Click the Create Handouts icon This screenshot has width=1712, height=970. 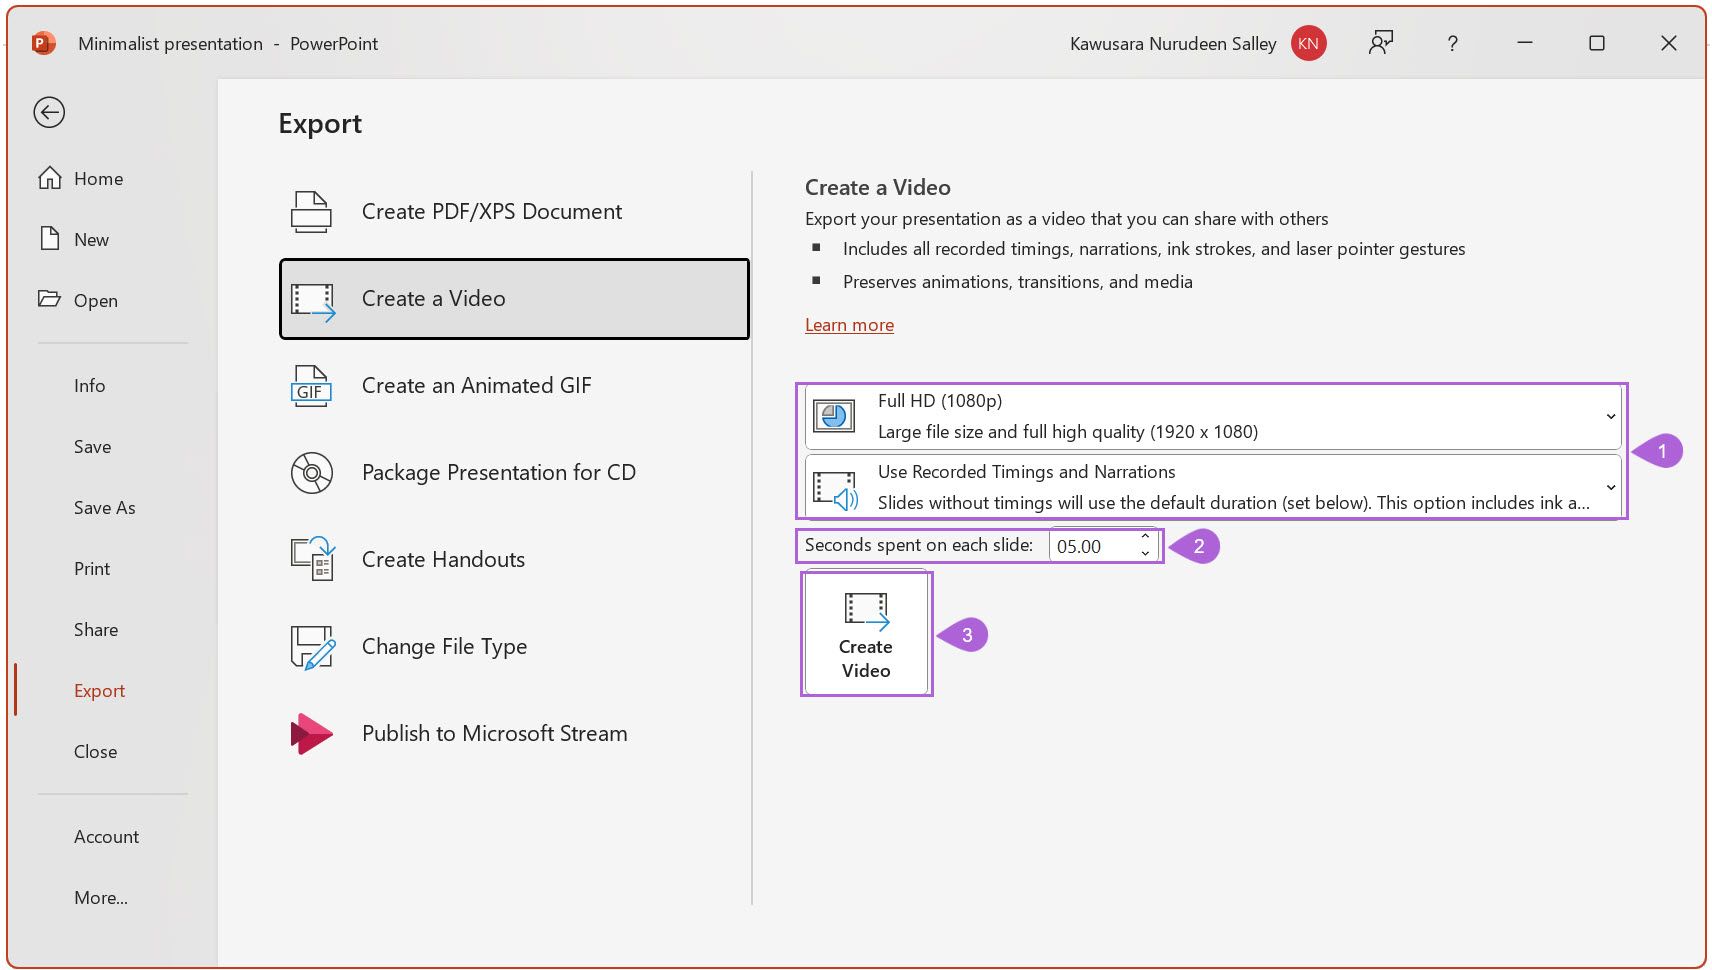tap(313, 559)
